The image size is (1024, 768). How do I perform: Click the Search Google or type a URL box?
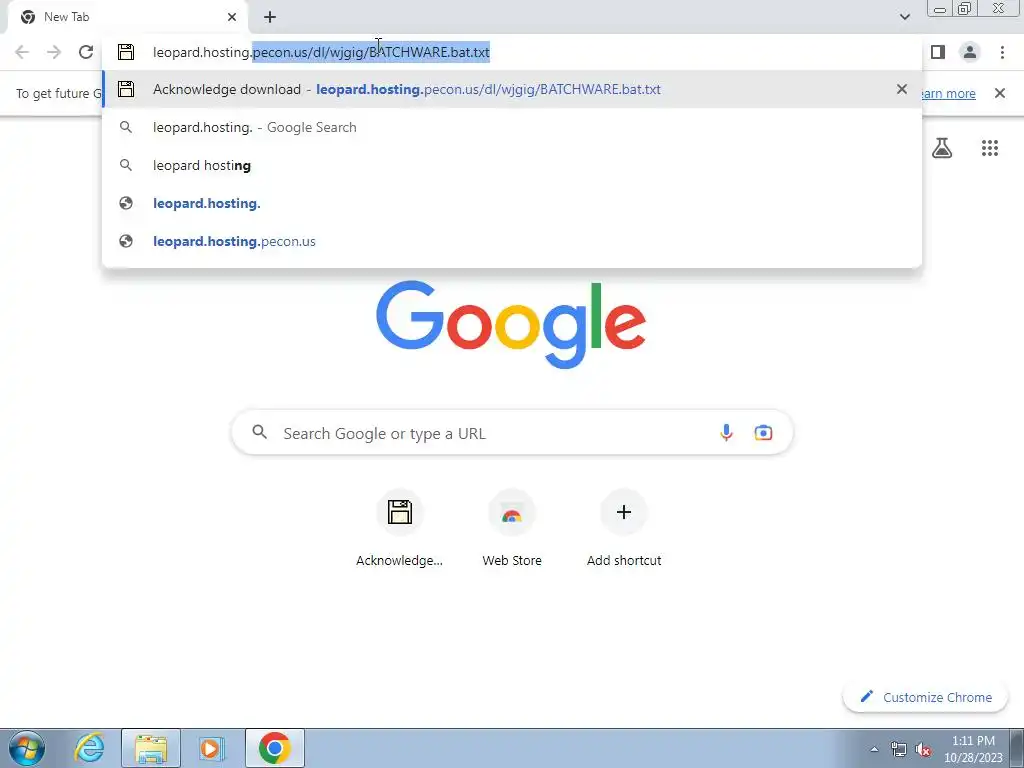(512, 432)
